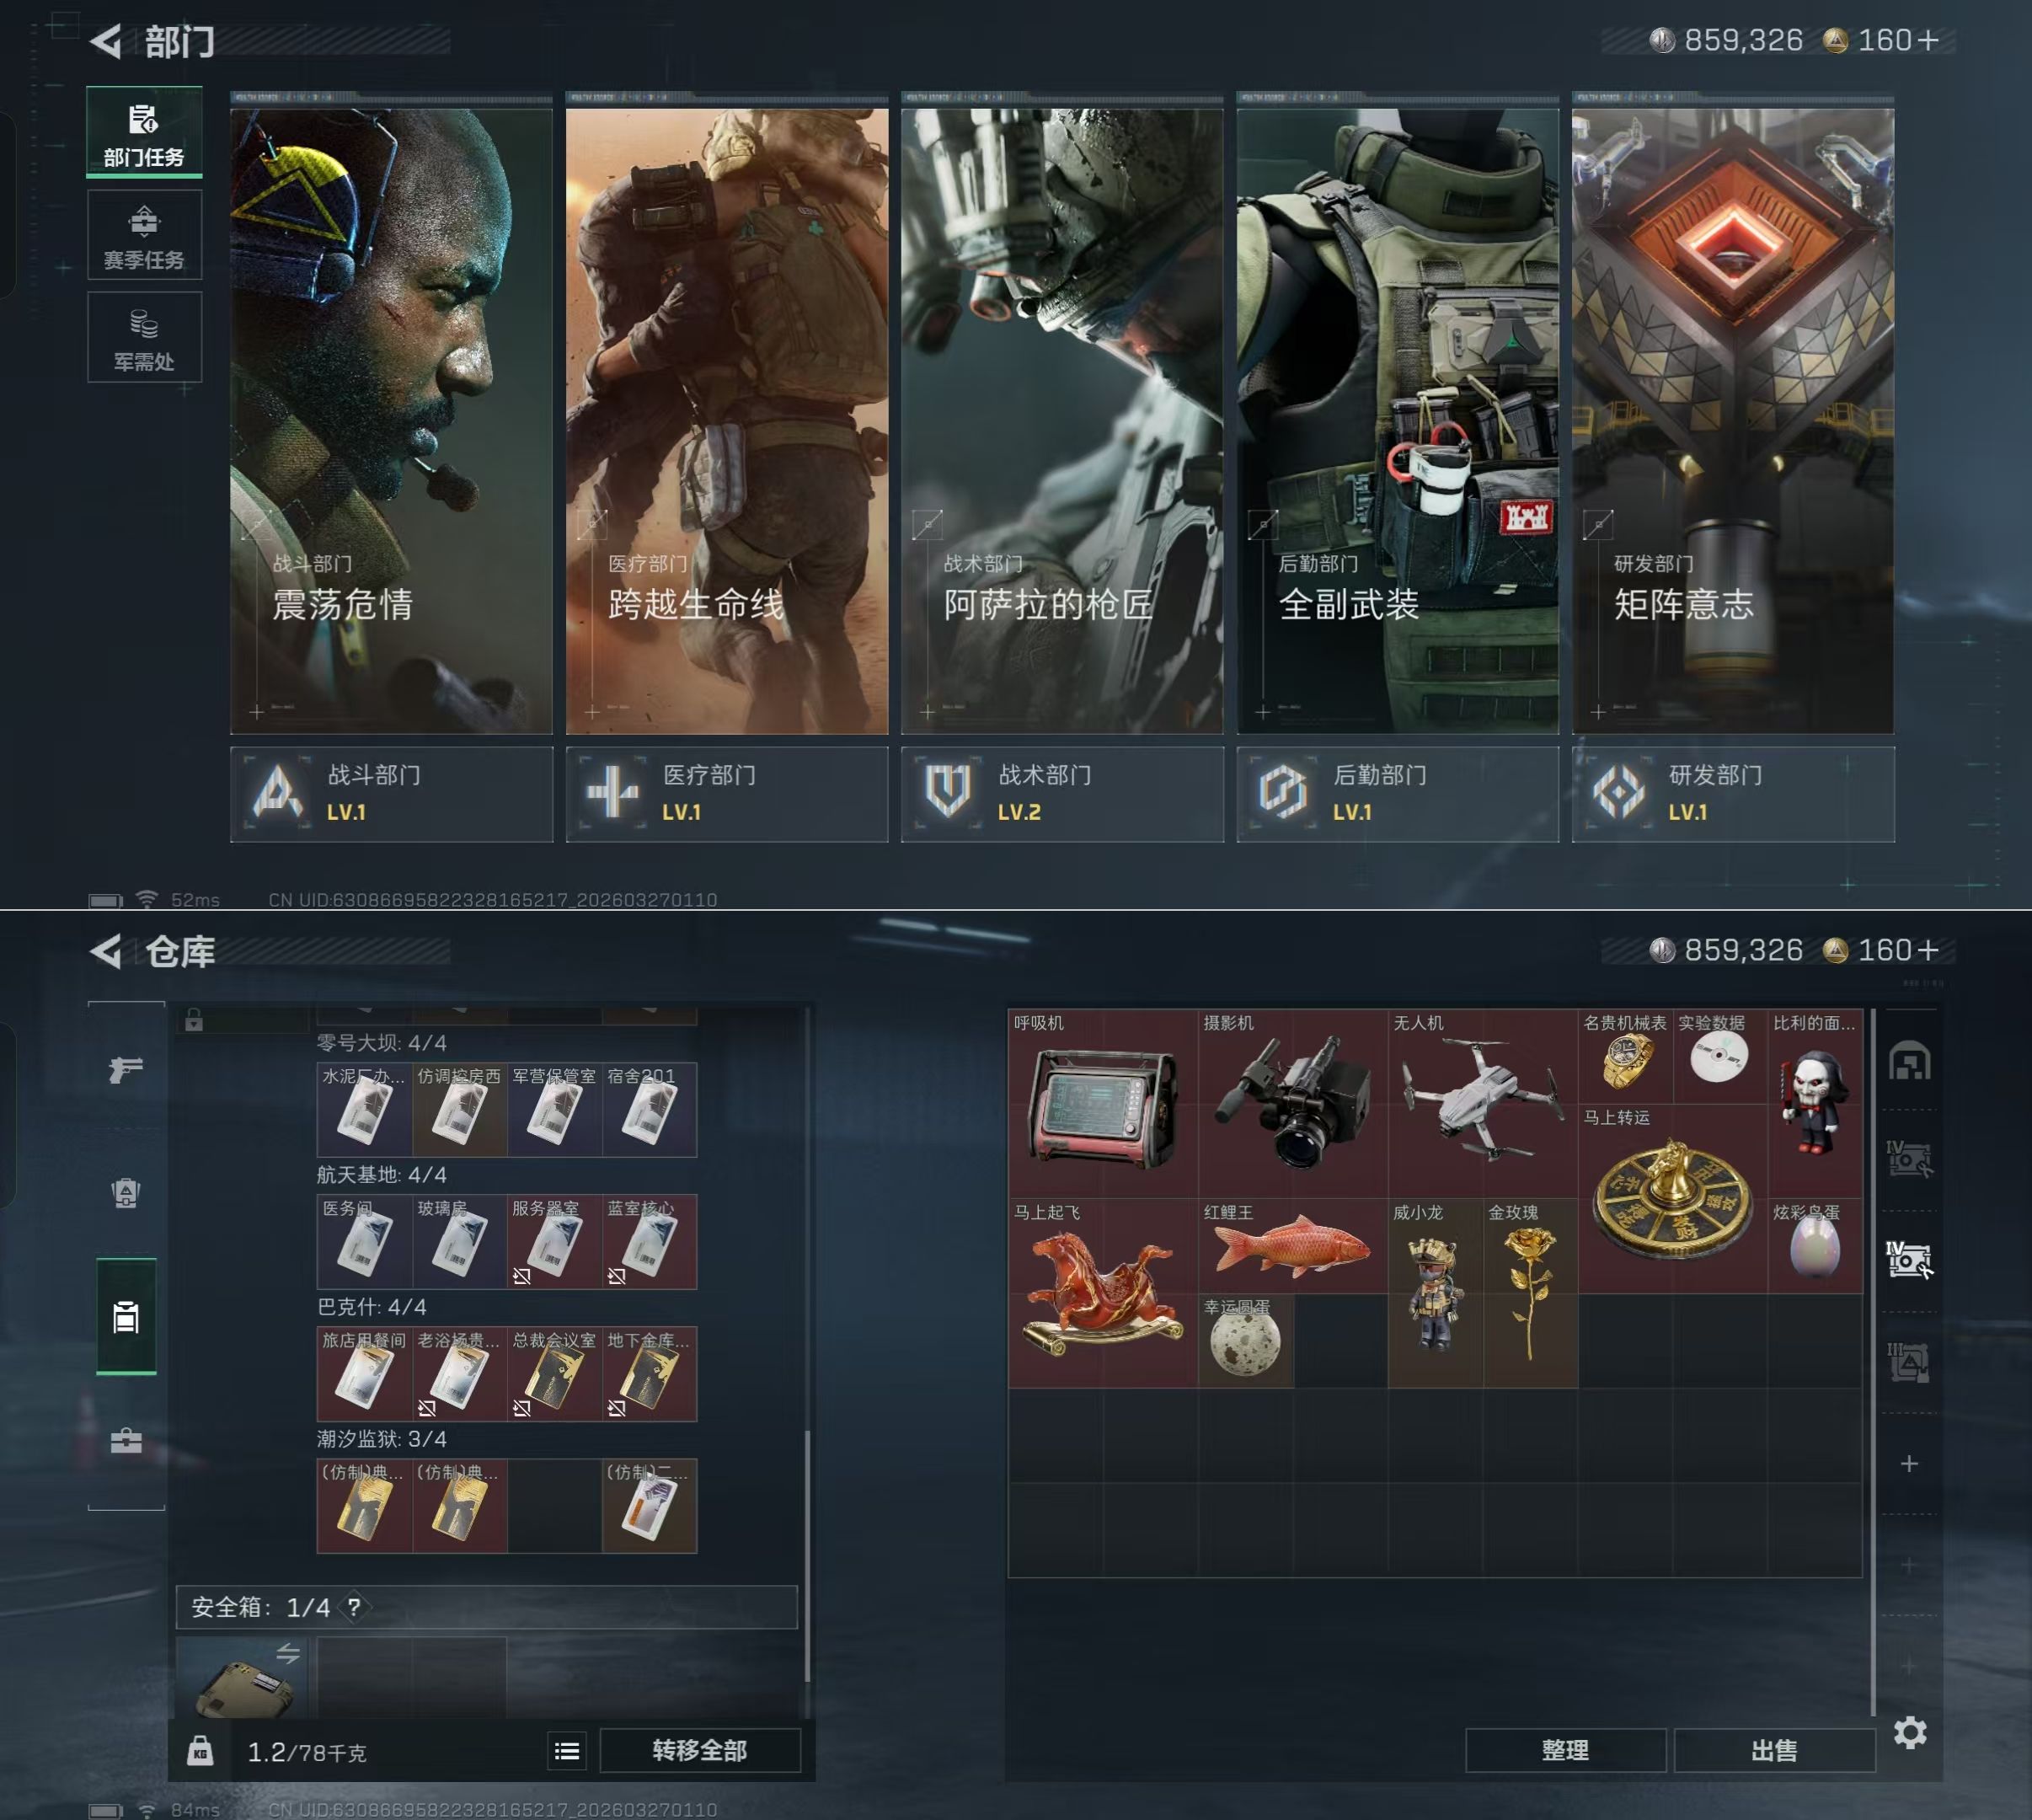Select the backpack category icon in warehouse sidebar

(x=126, y=1193)
